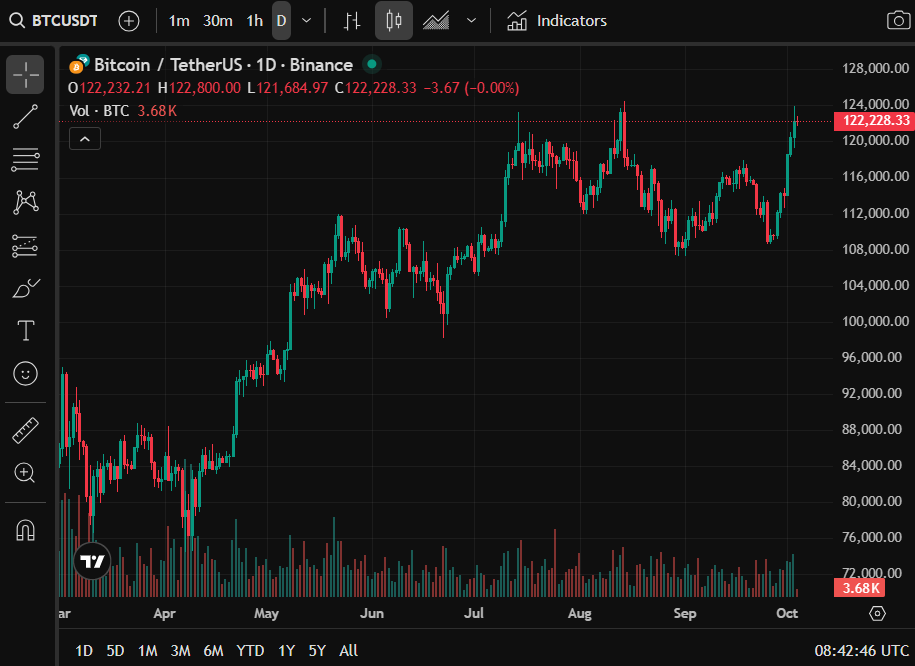The image size is (915, 666).
Task: Expand the time interval dropdown arrow
Action: 306,21
